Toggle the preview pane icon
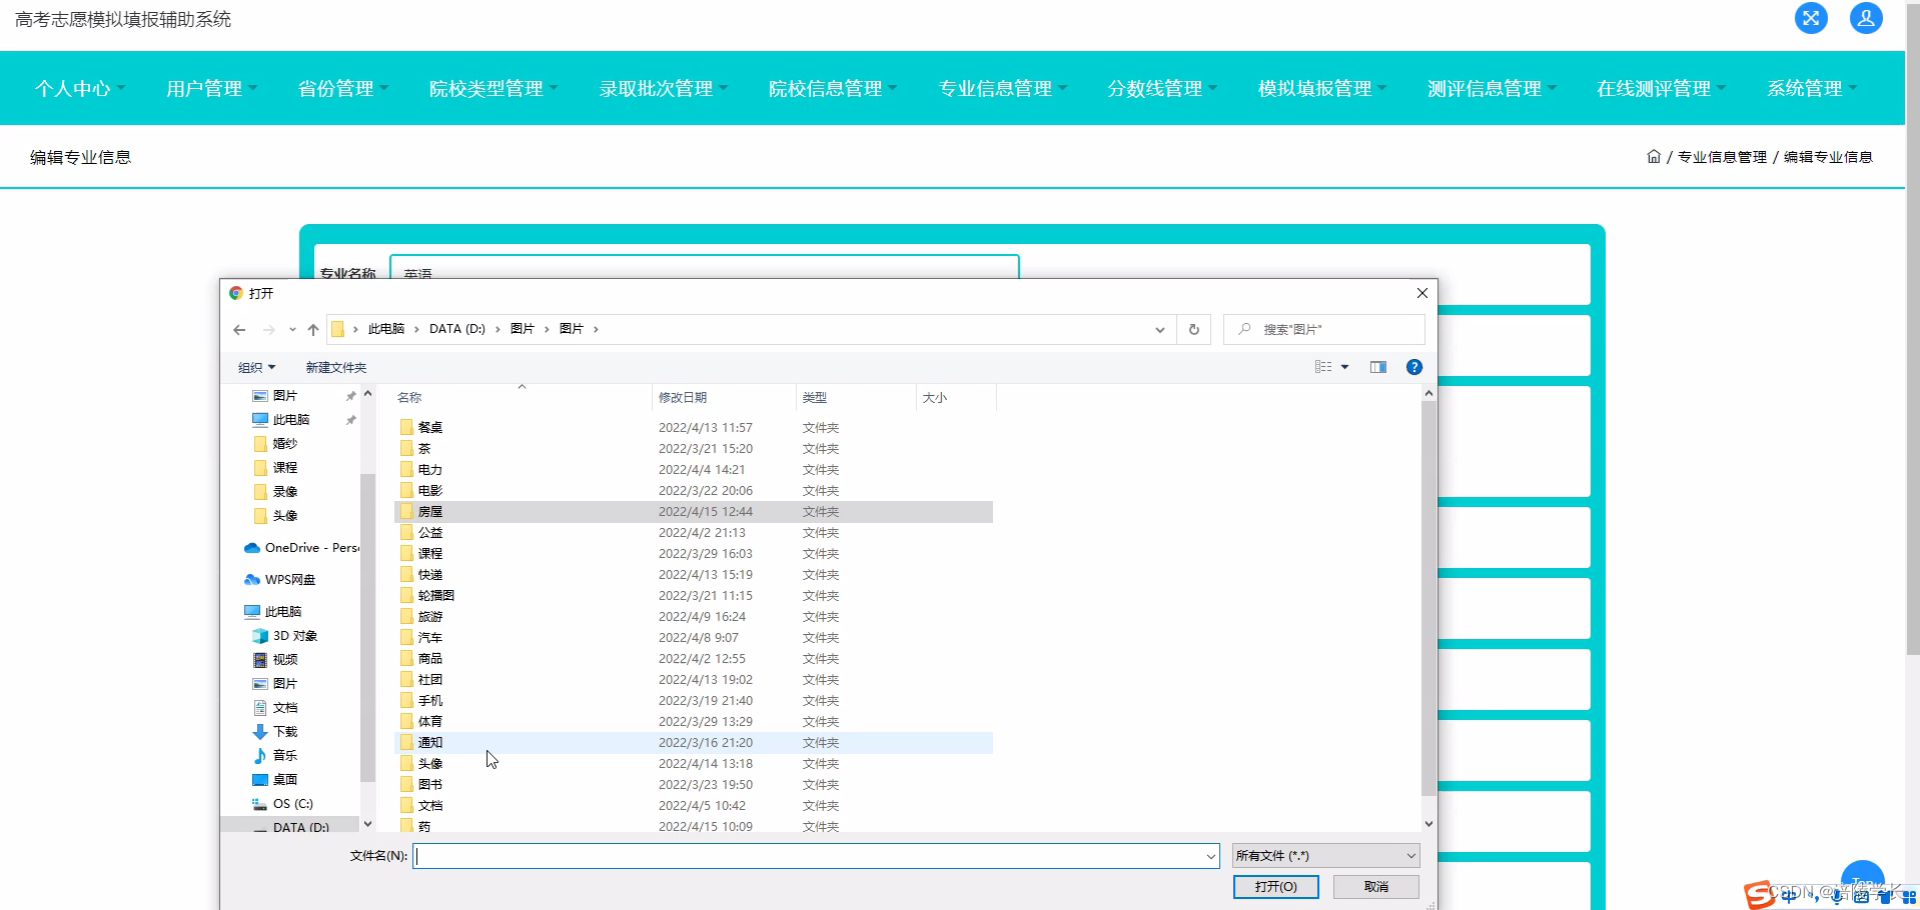Image resolution: width=1920 pixels, height=910 pixels. [x=1378, y=367]
